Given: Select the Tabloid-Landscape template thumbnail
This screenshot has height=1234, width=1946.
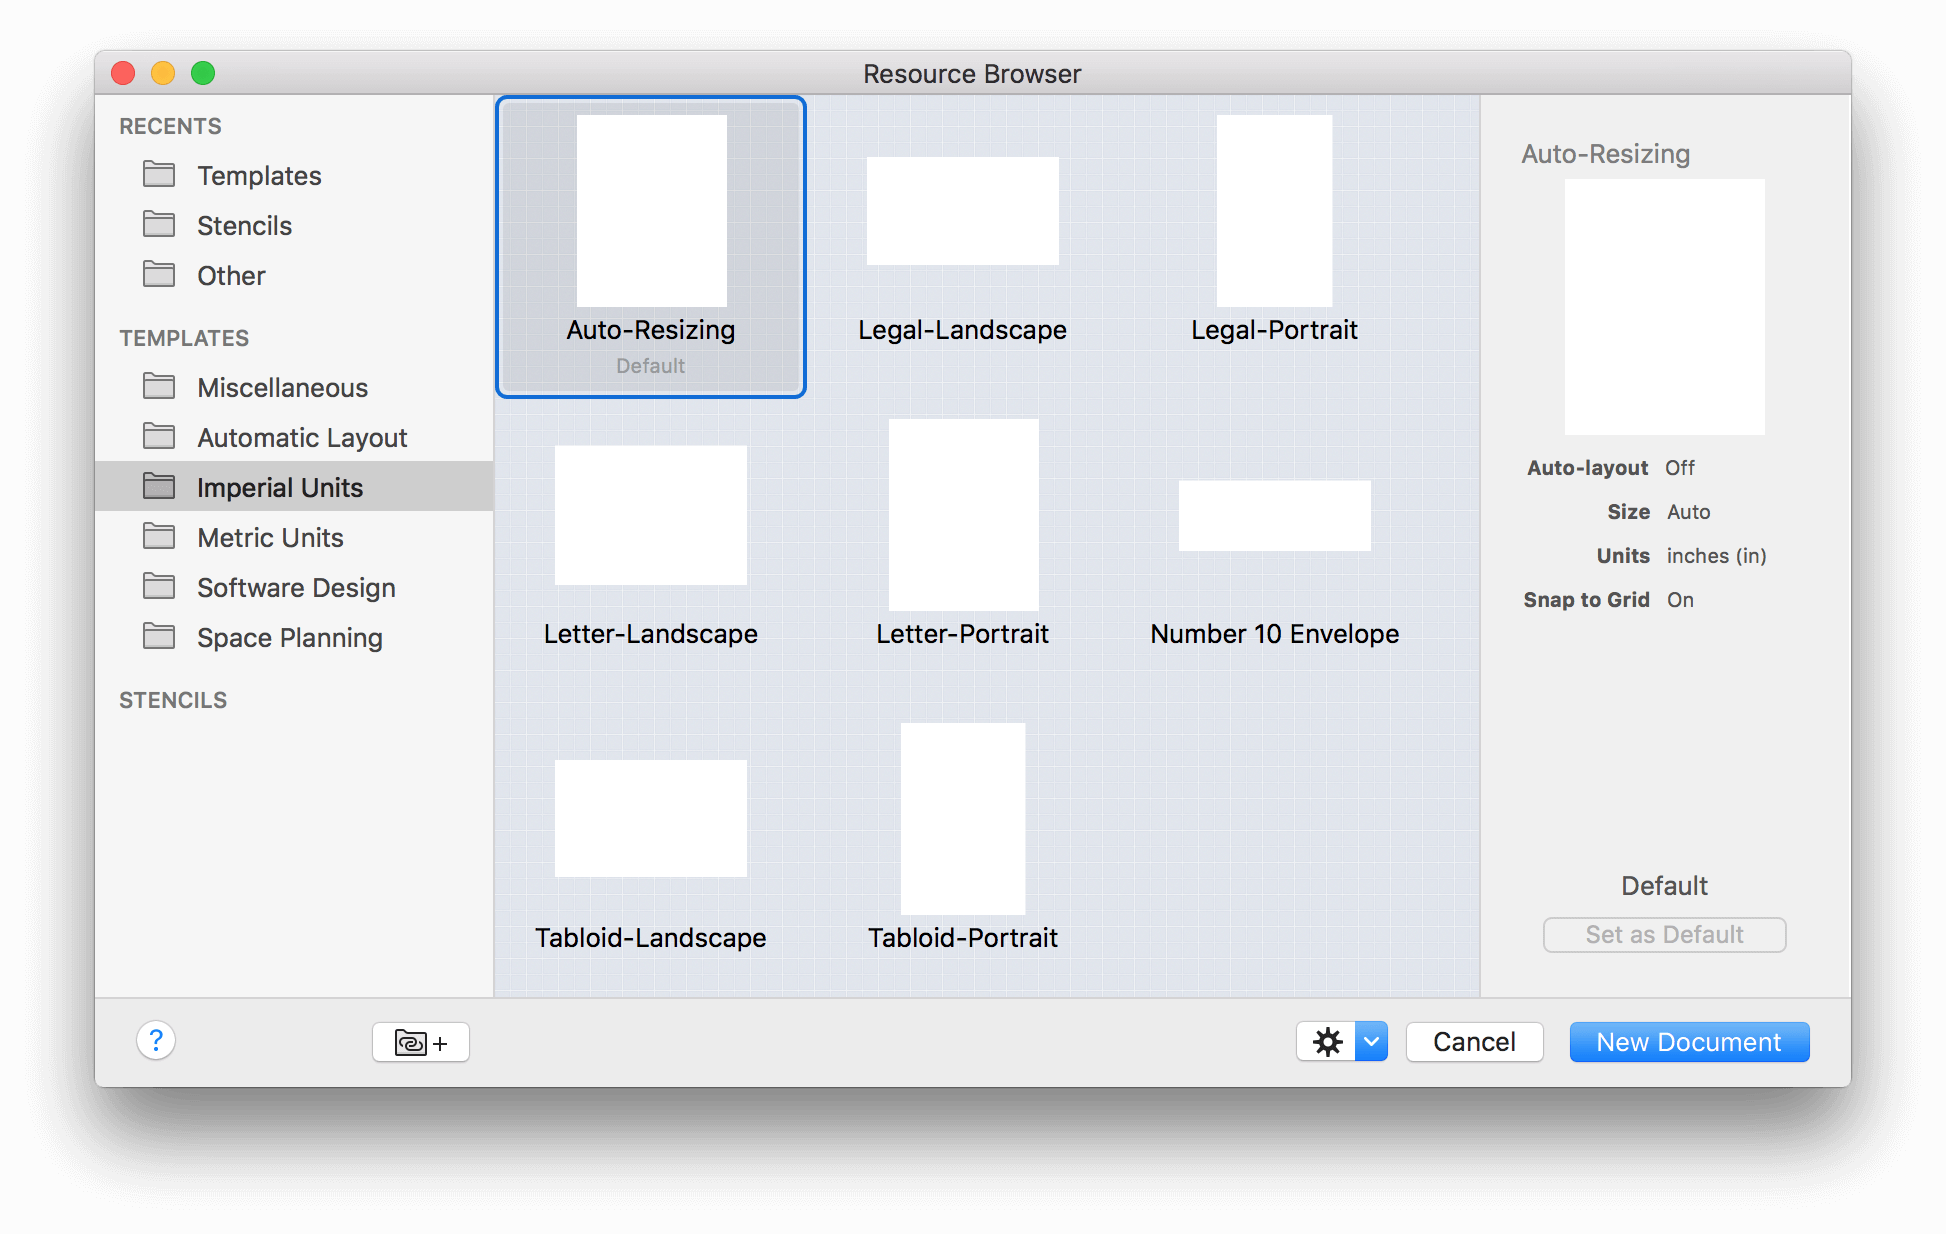Looking at the screenshot, I should point(651,819).
